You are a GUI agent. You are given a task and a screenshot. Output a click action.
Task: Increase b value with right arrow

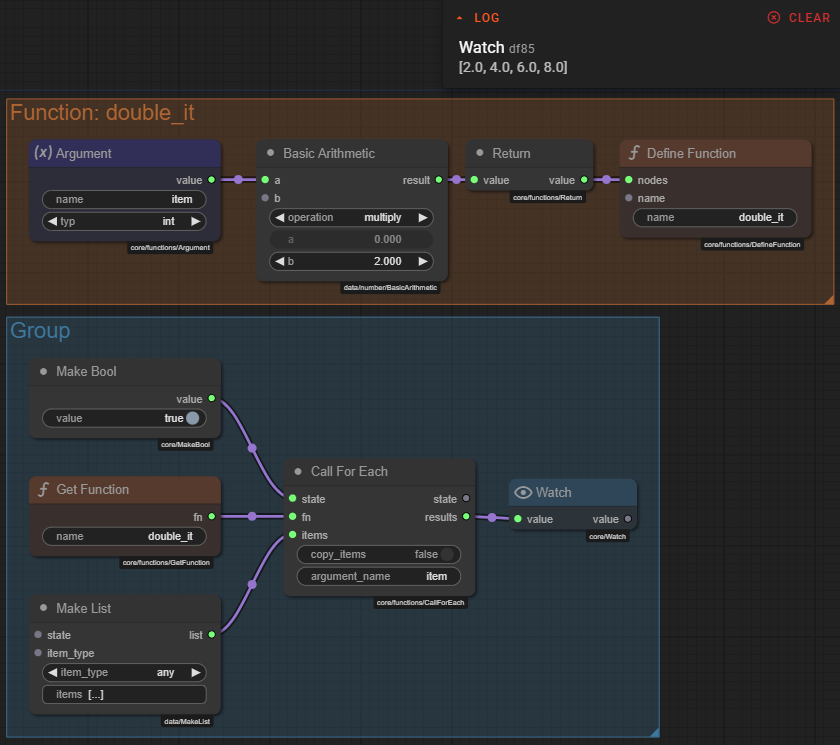click(423, 261)
